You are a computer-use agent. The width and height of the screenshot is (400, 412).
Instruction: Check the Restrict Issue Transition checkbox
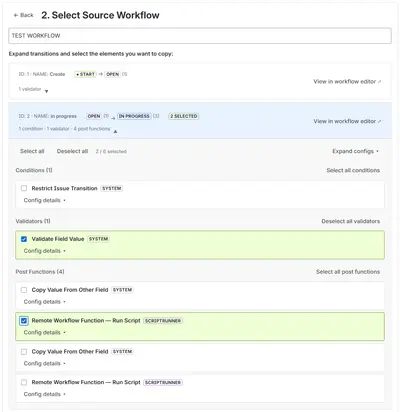tap(24, 188)
